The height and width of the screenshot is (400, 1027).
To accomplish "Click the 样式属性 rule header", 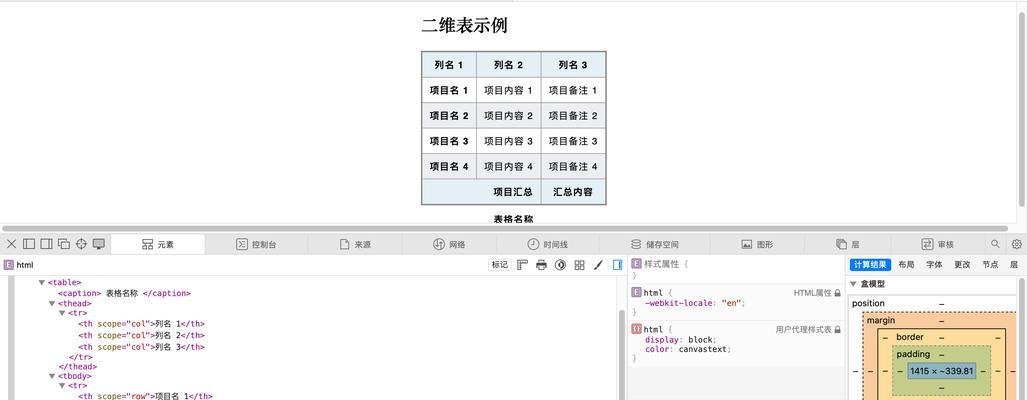I will [662, 264].
